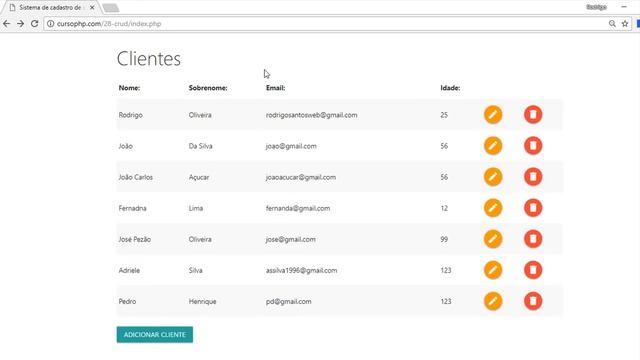Click the surname Açucar

199,177
